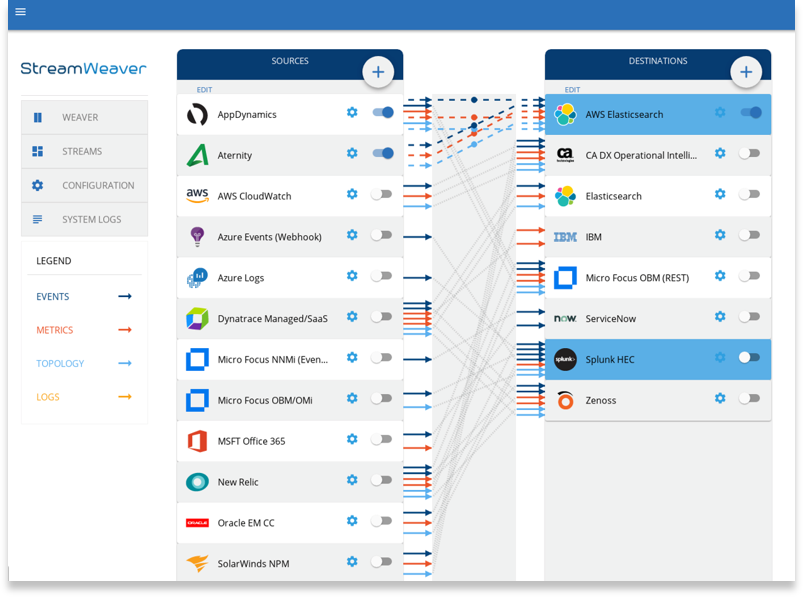This screenshot has height=597, width=803.
Task: Open the hamburger menu in the top bar
Action: 20,12
